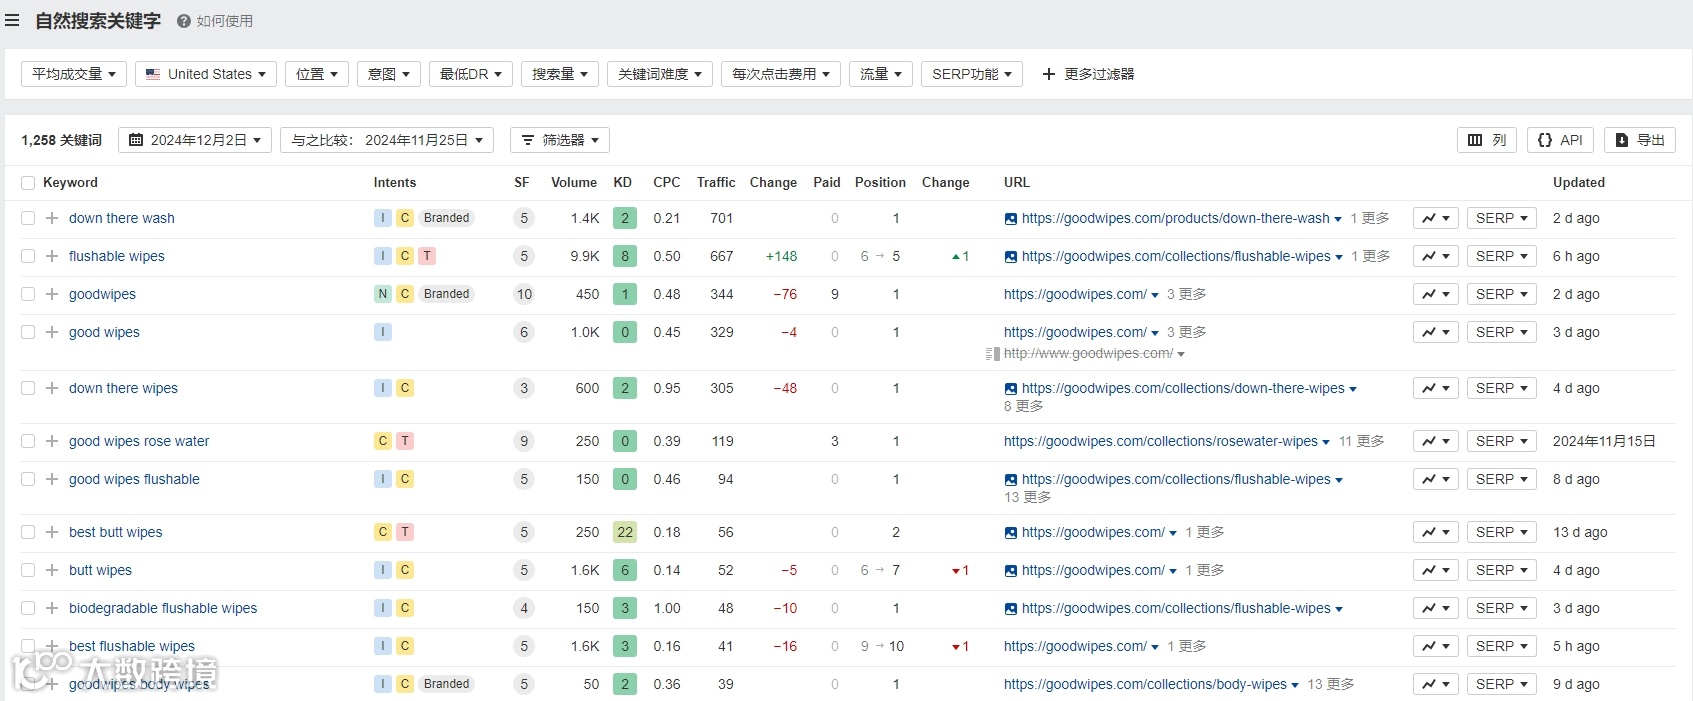Image resolution: width=1693 pixels, height=701 pixels.
Task: Add more filters with plus icon
Action: pos(1048,74)
